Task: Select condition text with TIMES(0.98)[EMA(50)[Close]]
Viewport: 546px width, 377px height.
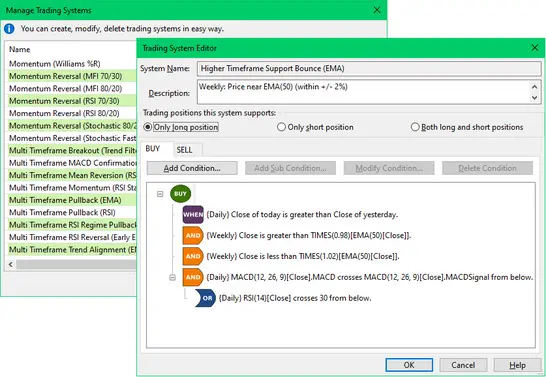Action: 309,235
